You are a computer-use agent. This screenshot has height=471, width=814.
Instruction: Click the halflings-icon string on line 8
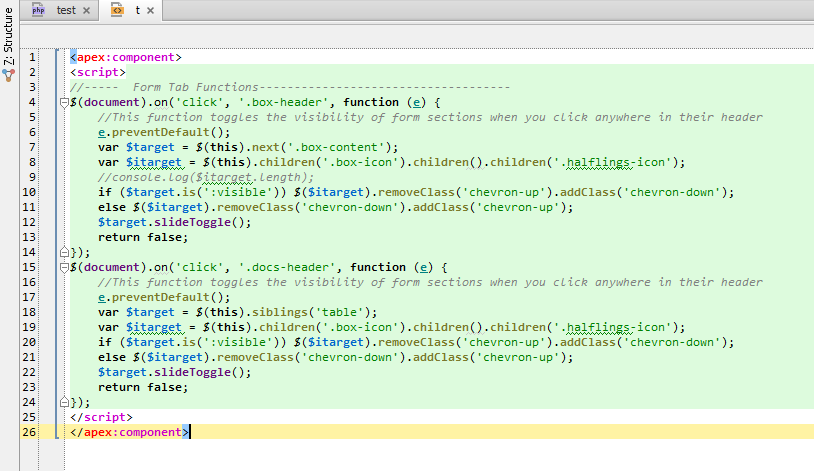click(613, 163)
